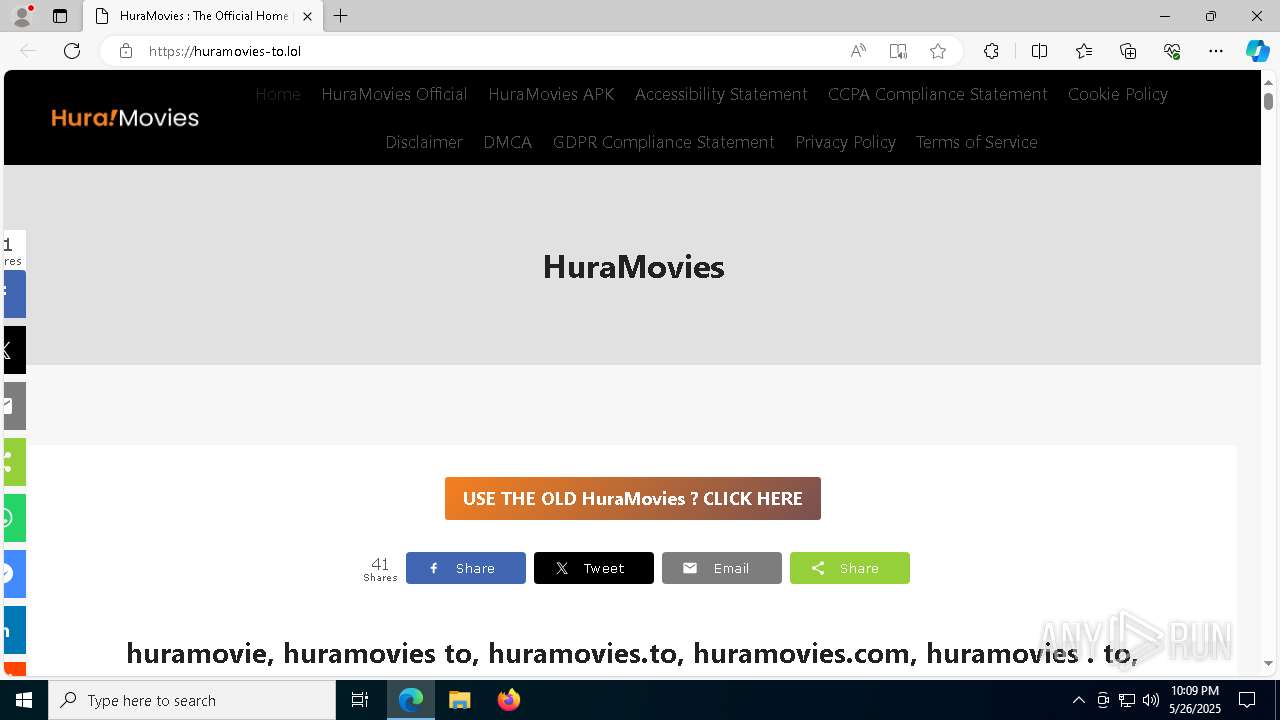
Task: Click USE THE OLD HuraMovies button
Action: pyautogui.click(x=633, y=498)
